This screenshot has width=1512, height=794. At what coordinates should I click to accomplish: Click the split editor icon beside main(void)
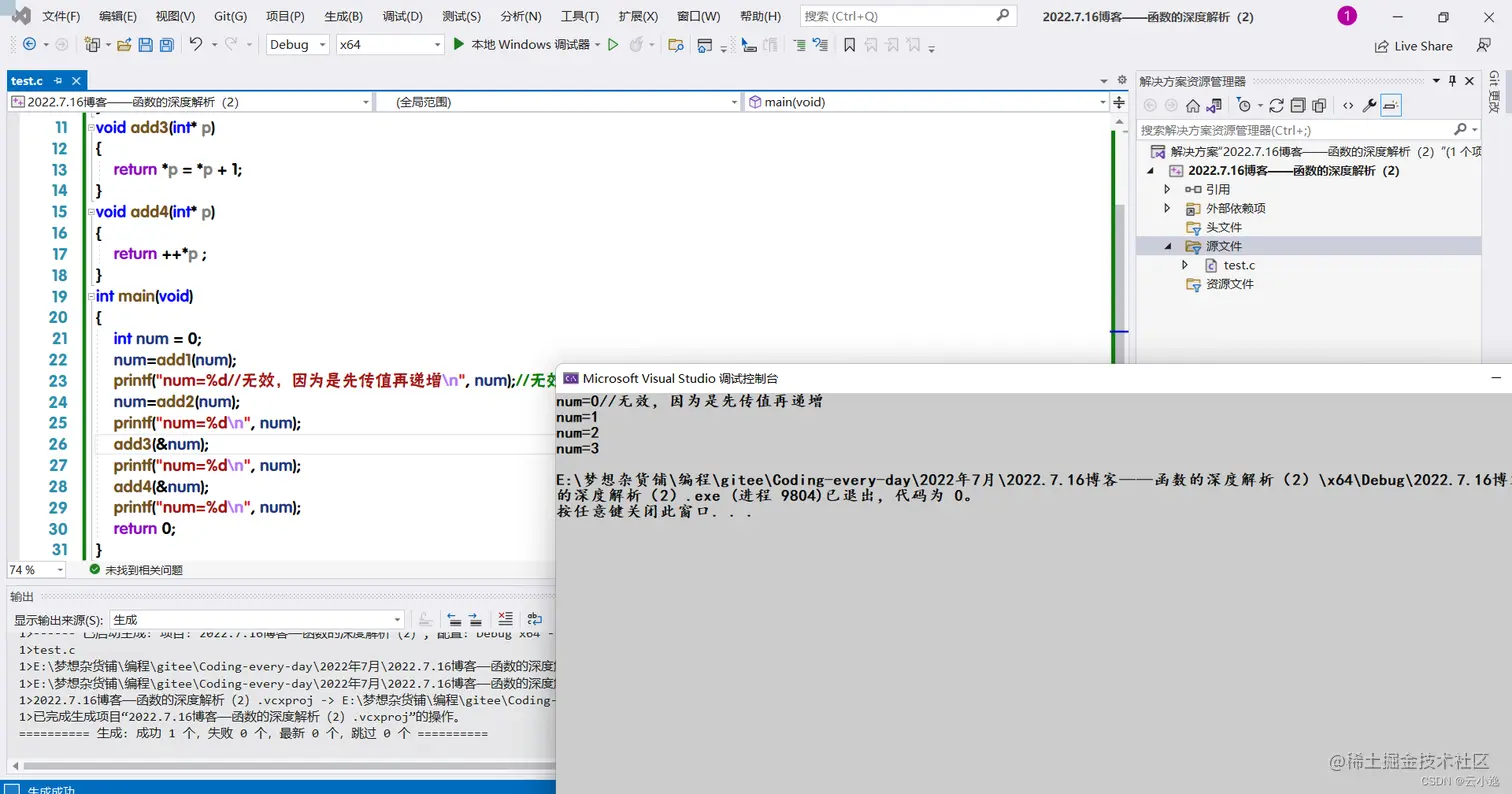(x=1119, y=101)
